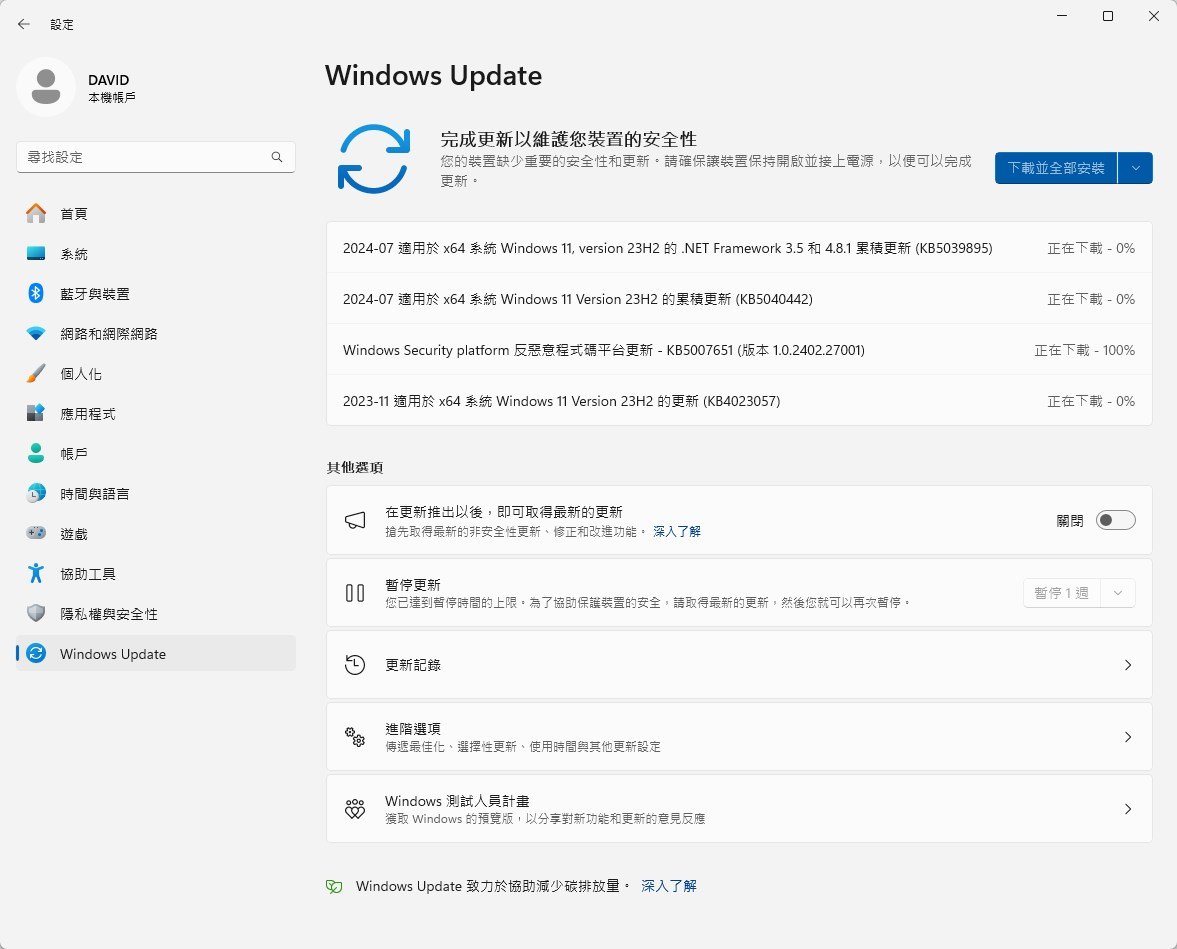The width and height of the screenshot is (1177, 949).
Task: Expand the 暫停 1 週 dropdown arrow
Action: click(1118, 593)
